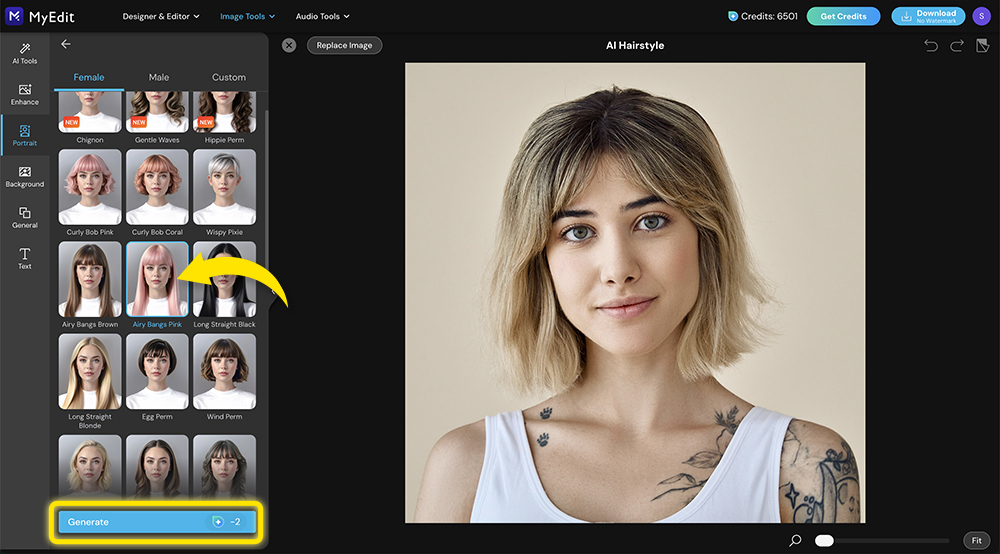The width and height of the screenshot is (1000, 554).
Task: Click the Fit zoom button
Action: tap(976, 541)
